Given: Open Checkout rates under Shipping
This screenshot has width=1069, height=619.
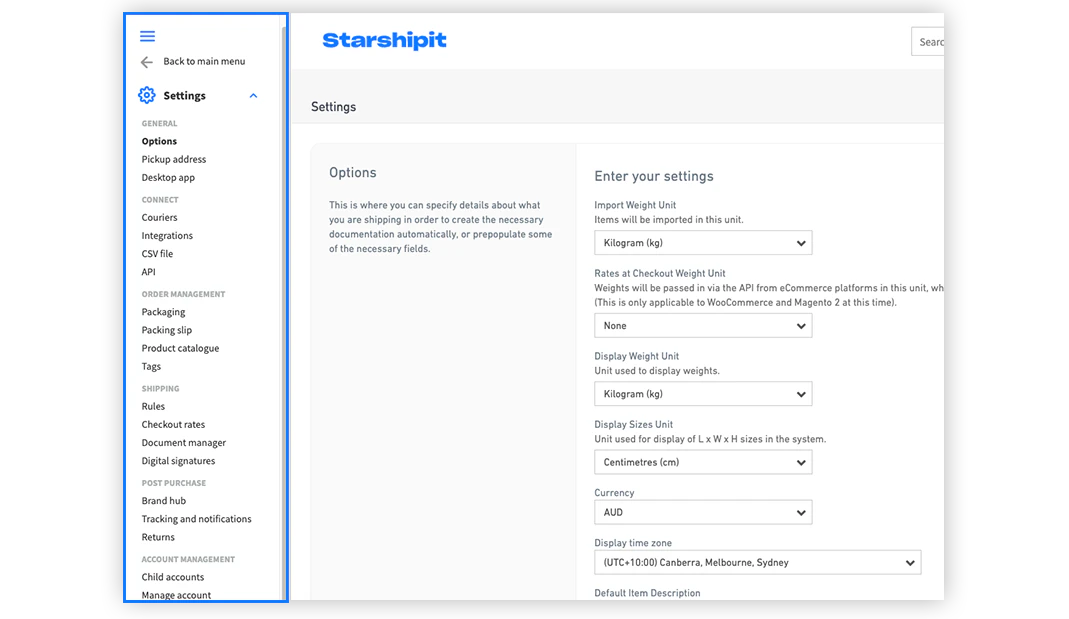Looking at the screenshot, I should coord(173,425).
